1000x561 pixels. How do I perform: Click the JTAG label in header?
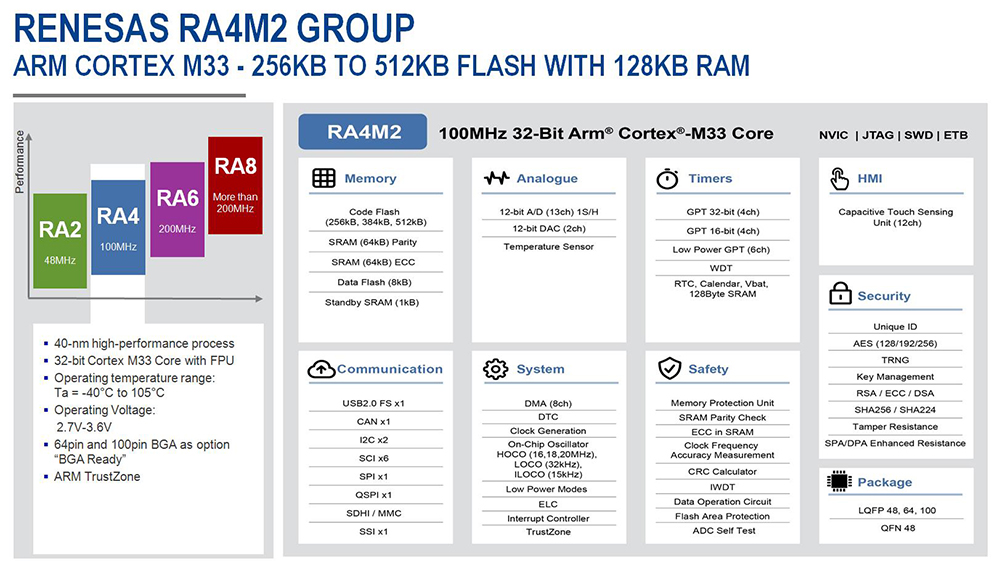(x=876, y=134)
